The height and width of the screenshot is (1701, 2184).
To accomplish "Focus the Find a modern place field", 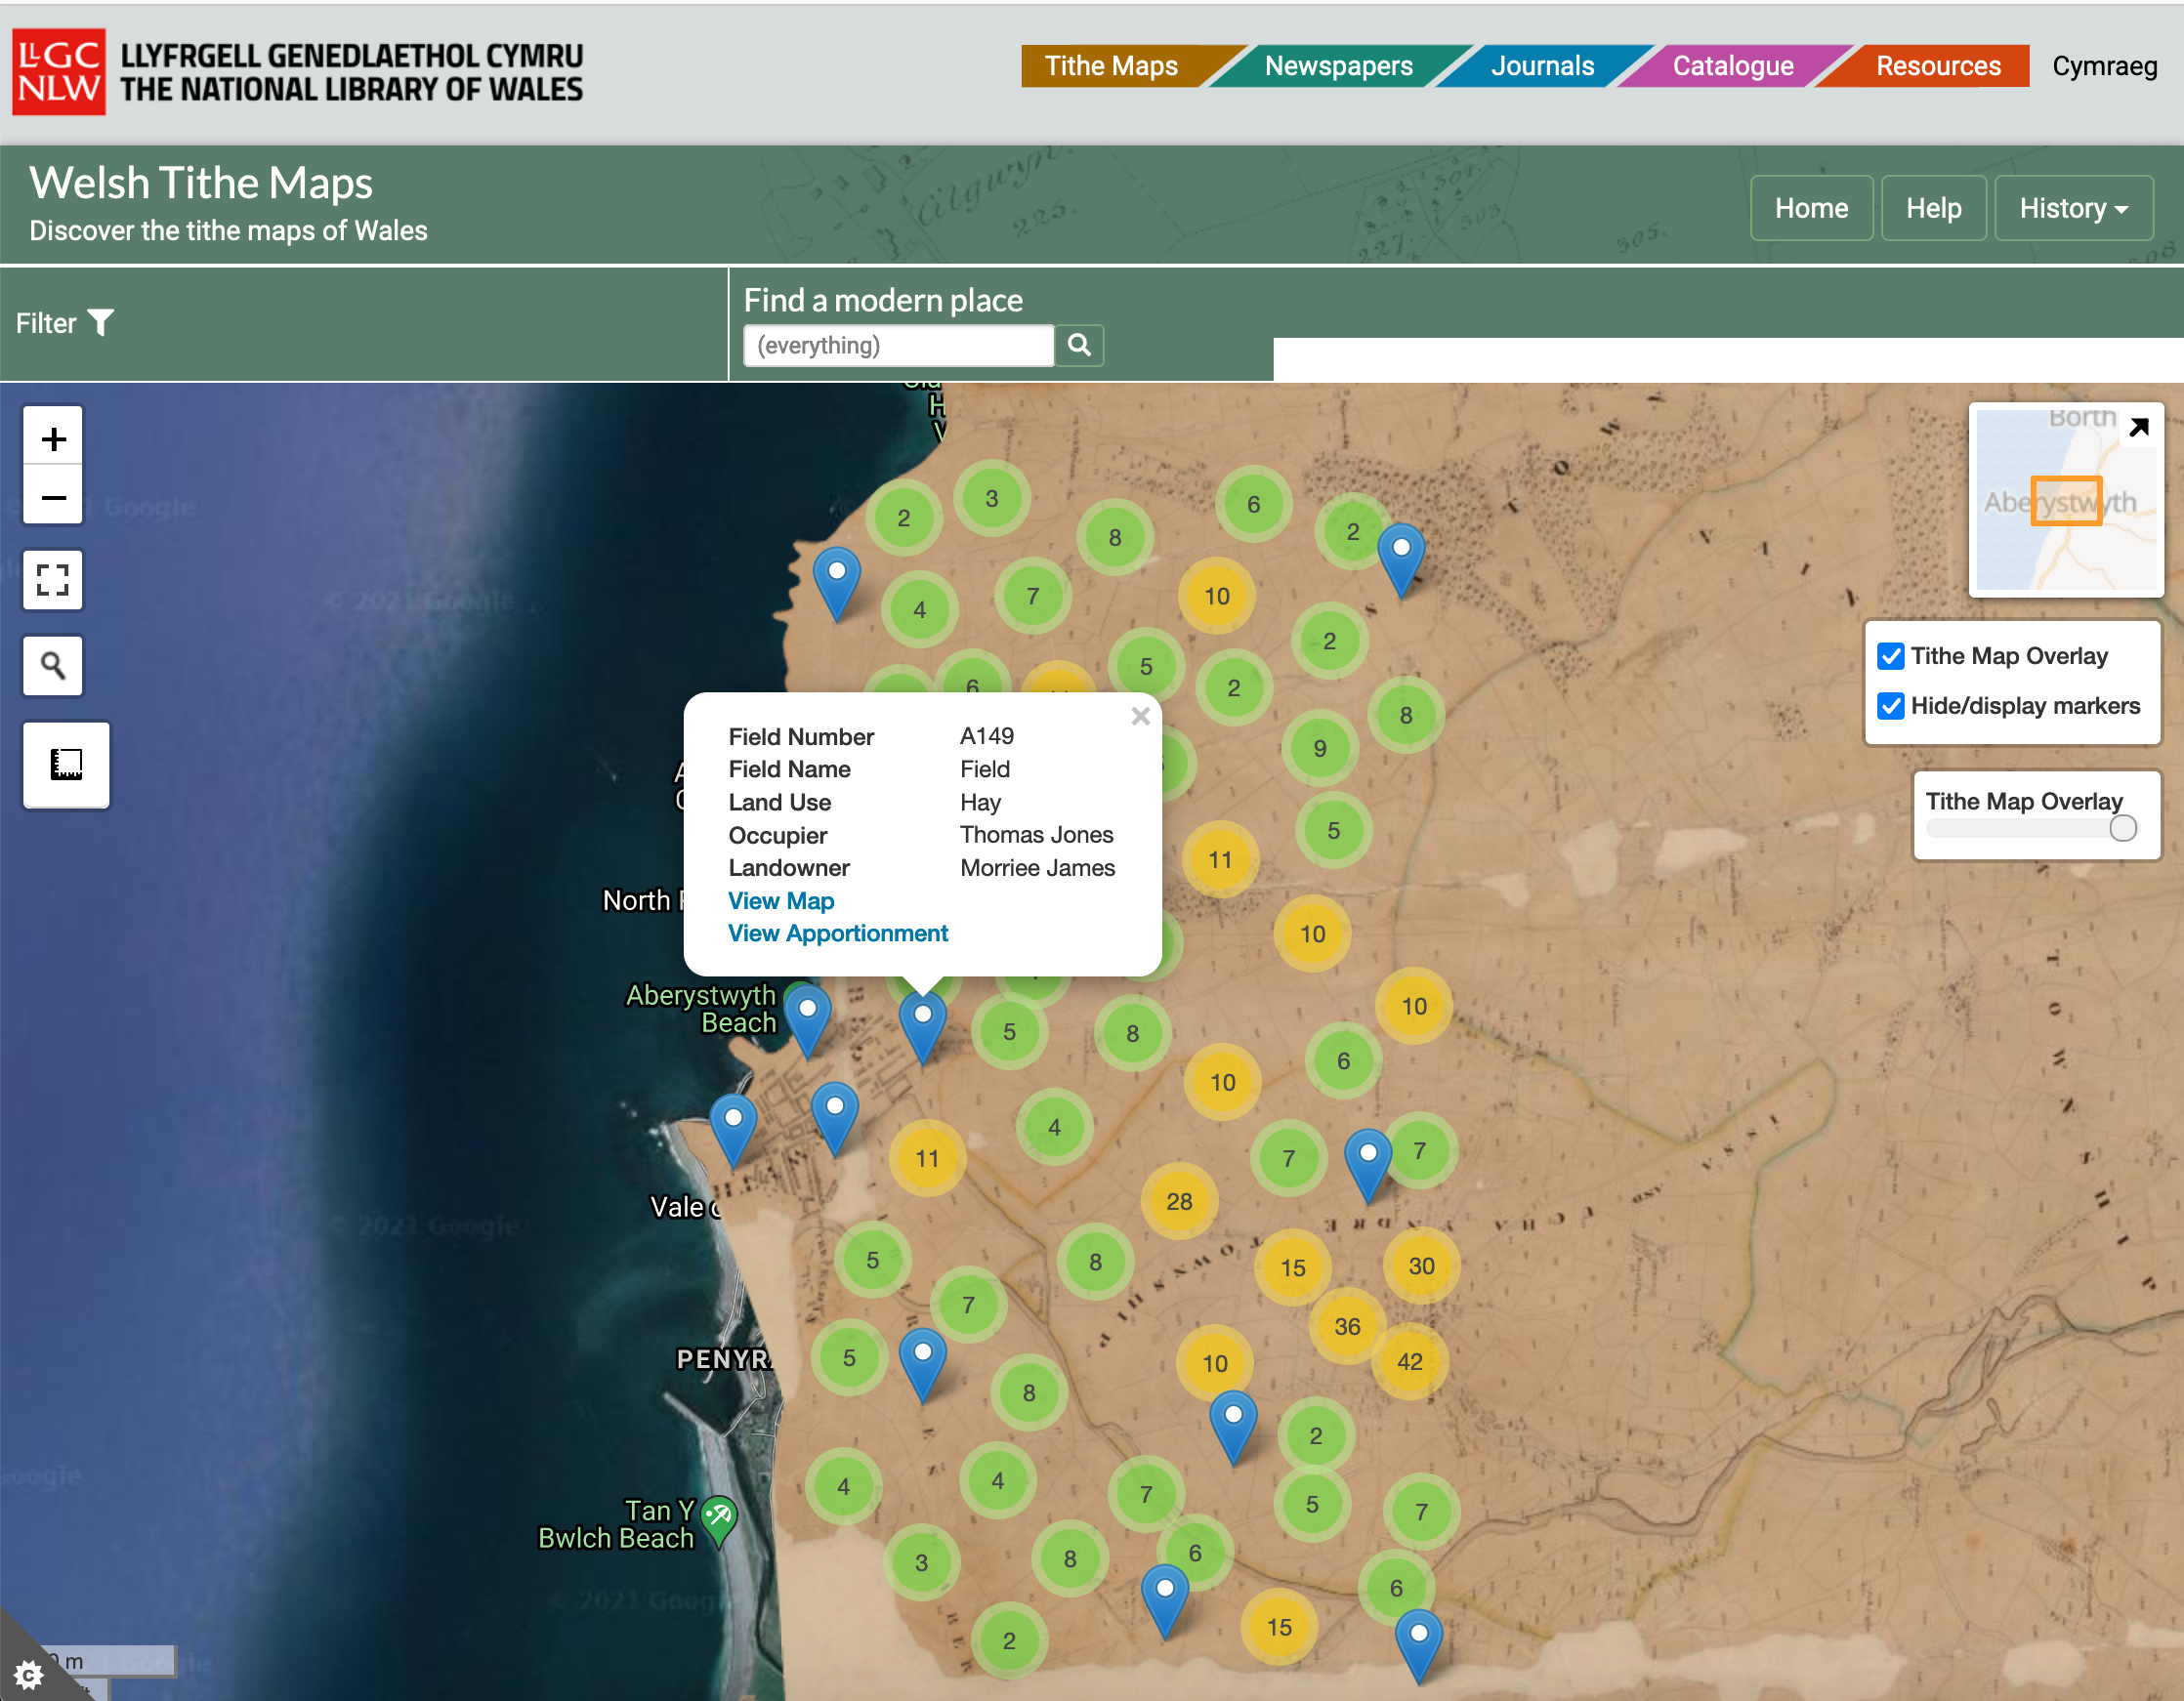I will click(898, 345).
